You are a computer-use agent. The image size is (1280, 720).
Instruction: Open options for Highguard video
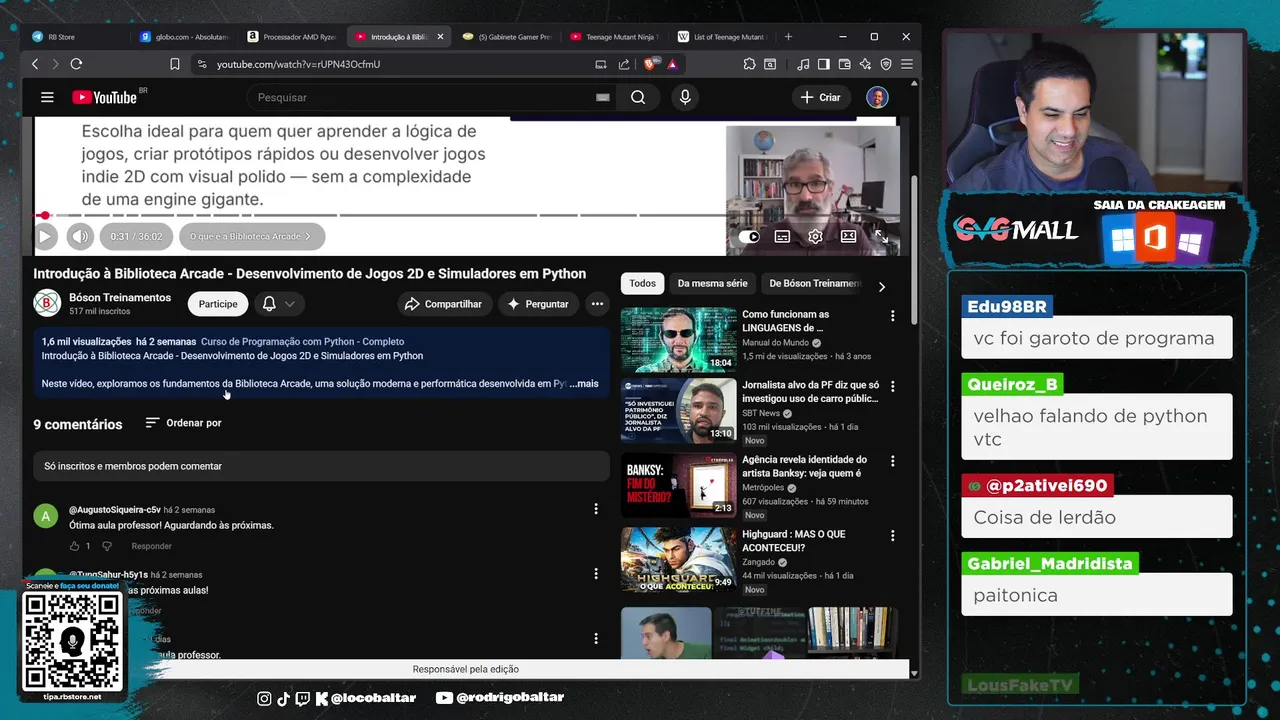893,536
